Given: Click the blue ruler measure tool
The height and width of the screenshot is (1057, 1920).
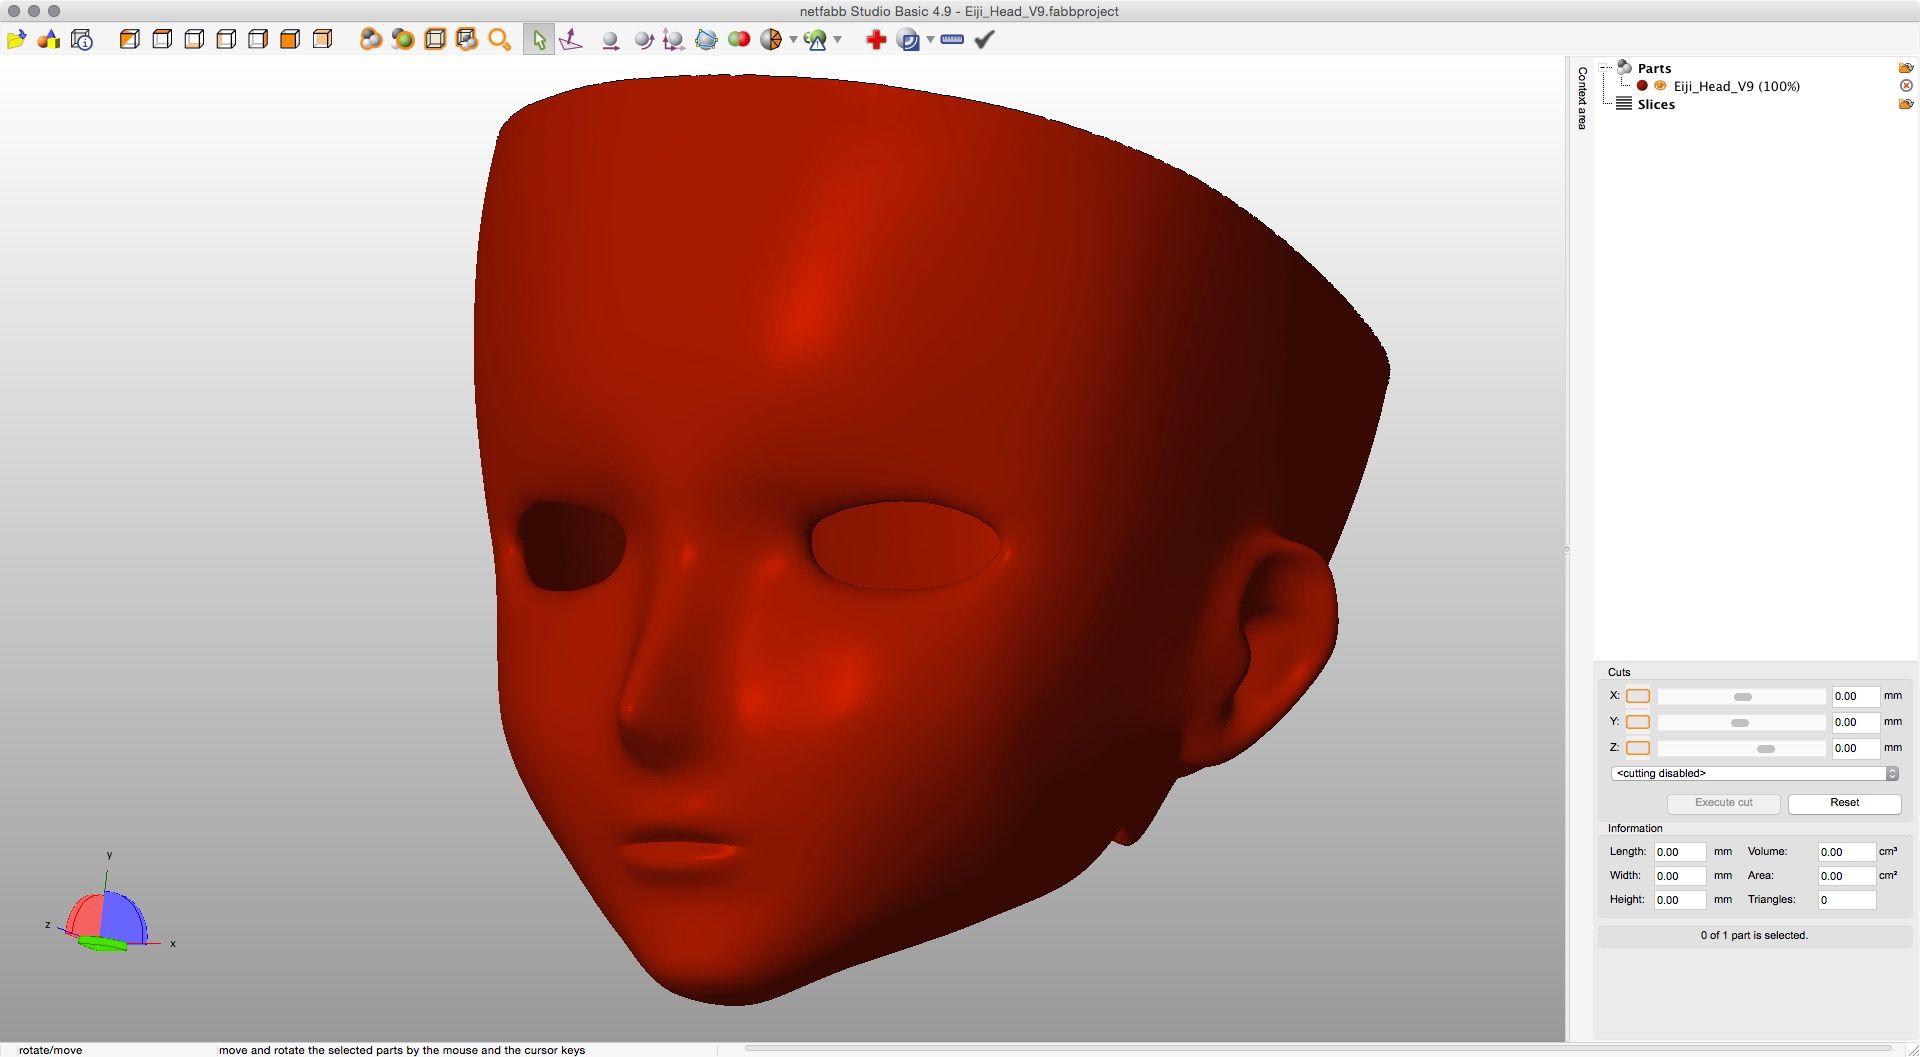Looking at the screenshot, I should 952,40.
